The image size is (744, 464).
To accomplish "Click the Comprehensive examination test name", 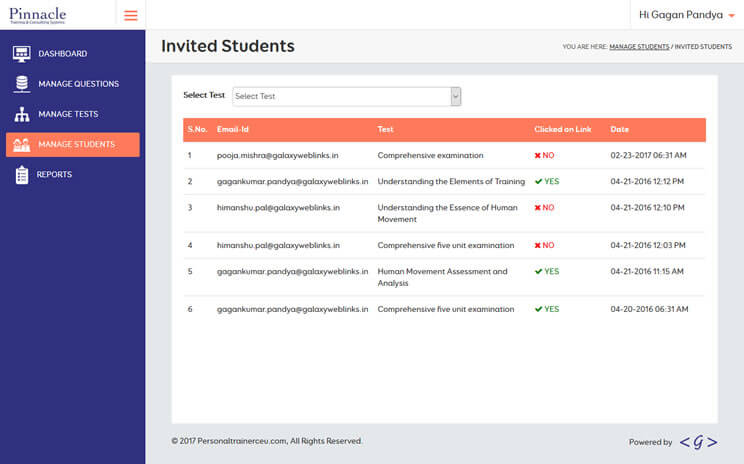I will tap(430, 156).
